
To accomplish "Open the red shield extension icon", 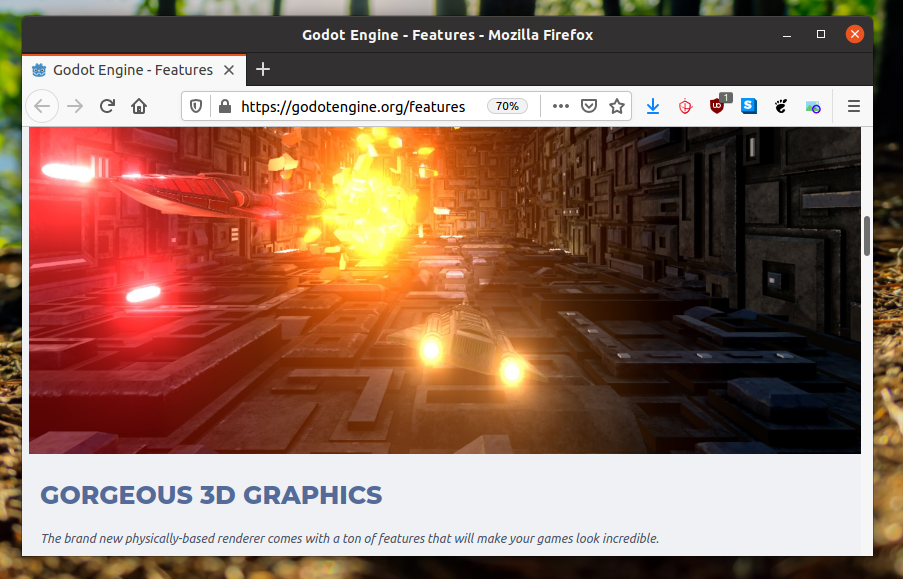I will [685, 107].
